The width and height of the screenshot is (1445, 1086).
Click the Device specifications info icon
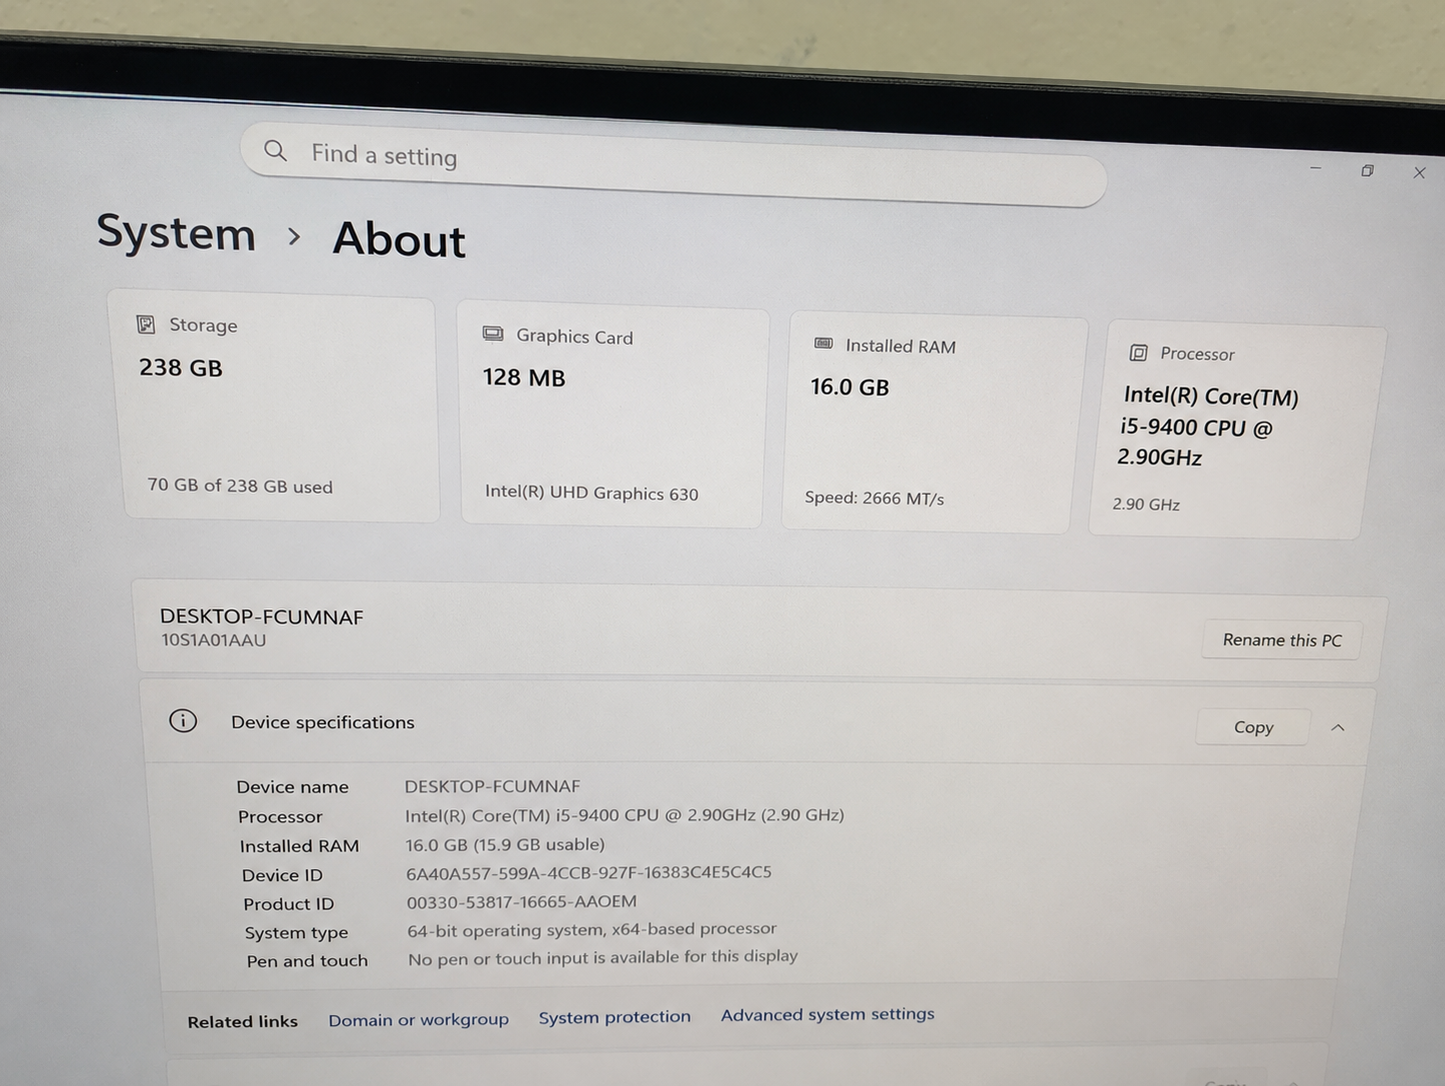point(183,720)
